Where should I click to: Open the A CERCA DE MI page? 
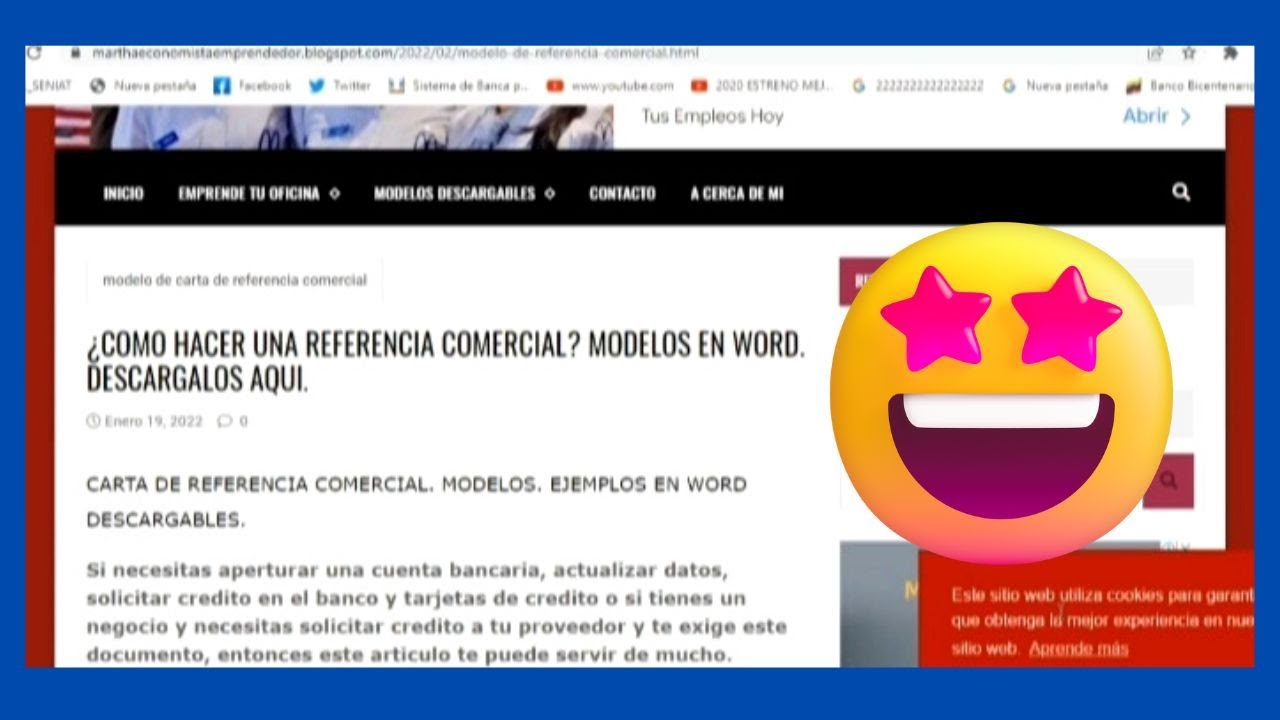(x=737, y=193)
